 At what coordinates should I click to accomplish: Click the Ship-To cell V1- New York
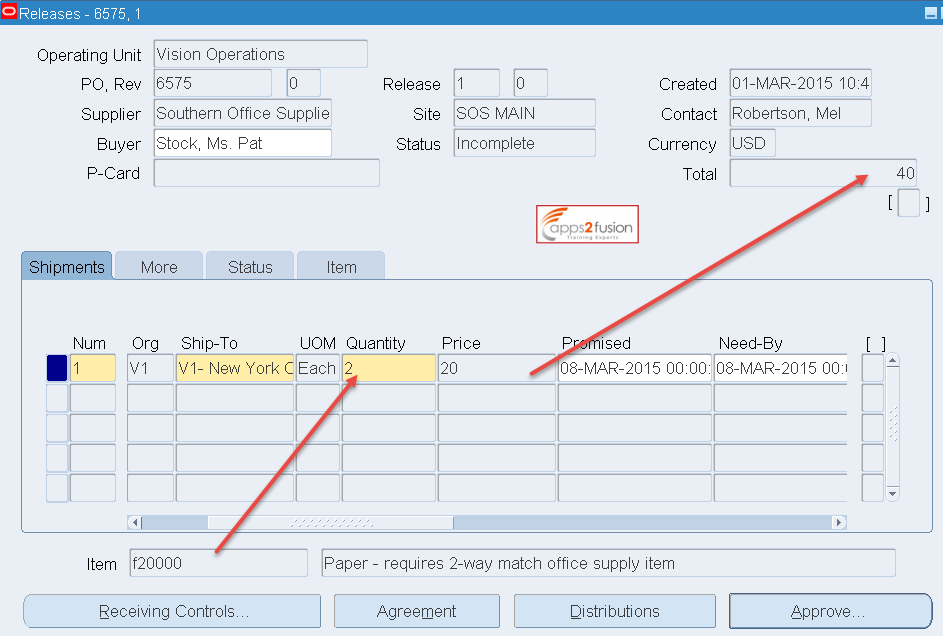click(x=235, y=368)
